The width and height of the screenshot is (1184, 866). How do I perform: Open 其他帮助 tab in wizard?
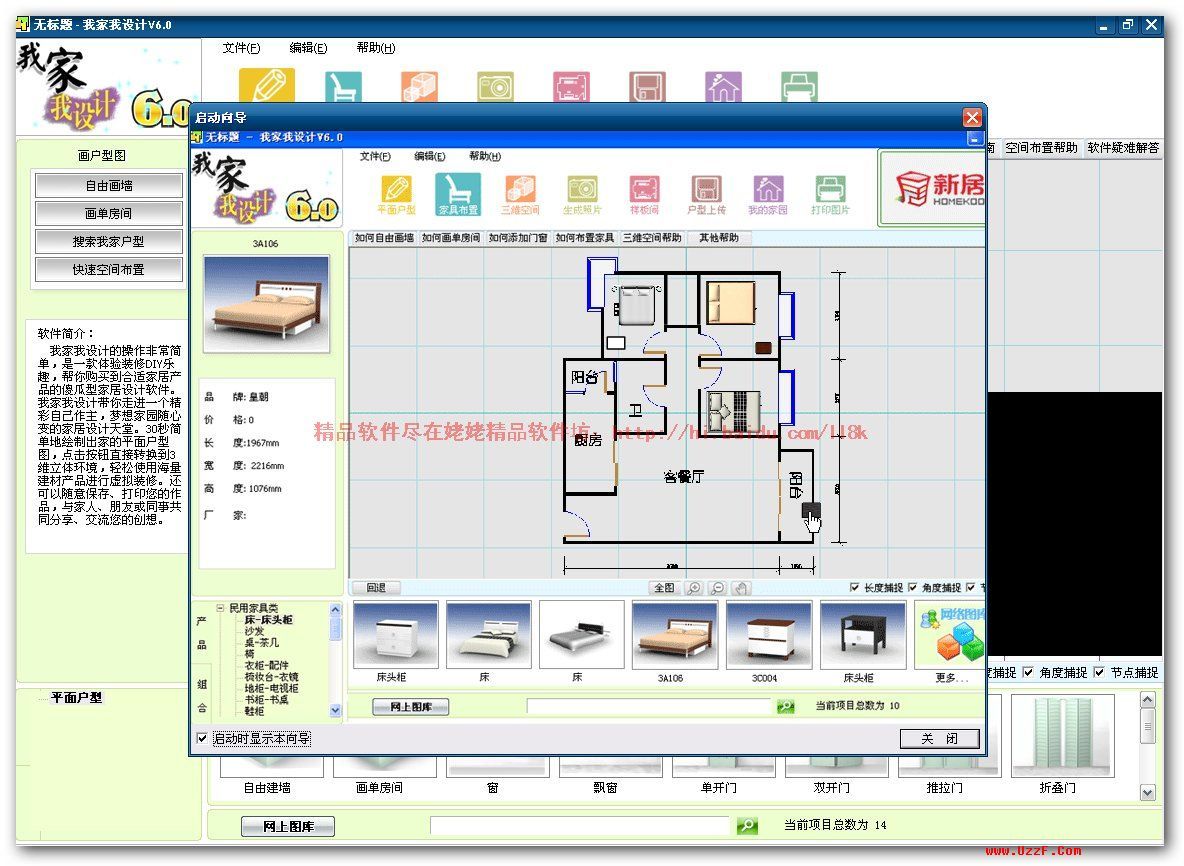point(718,238)
